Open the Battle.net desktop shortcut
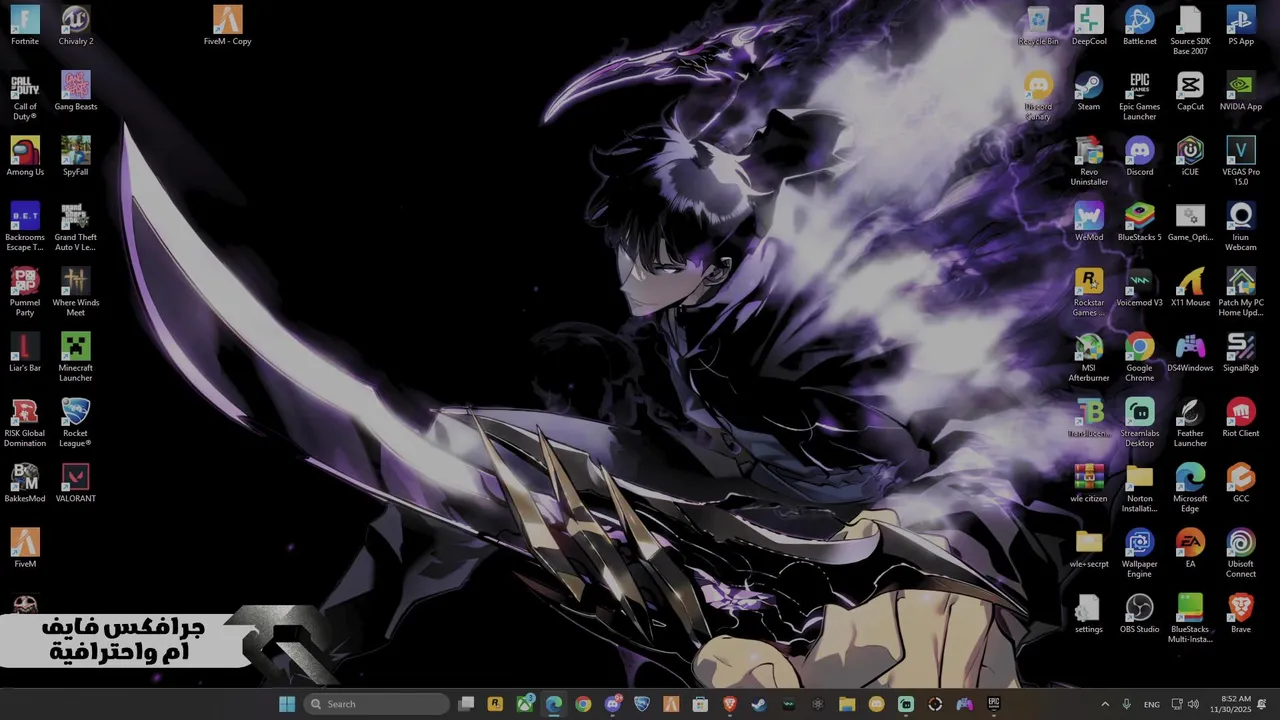 [1140, 26]
